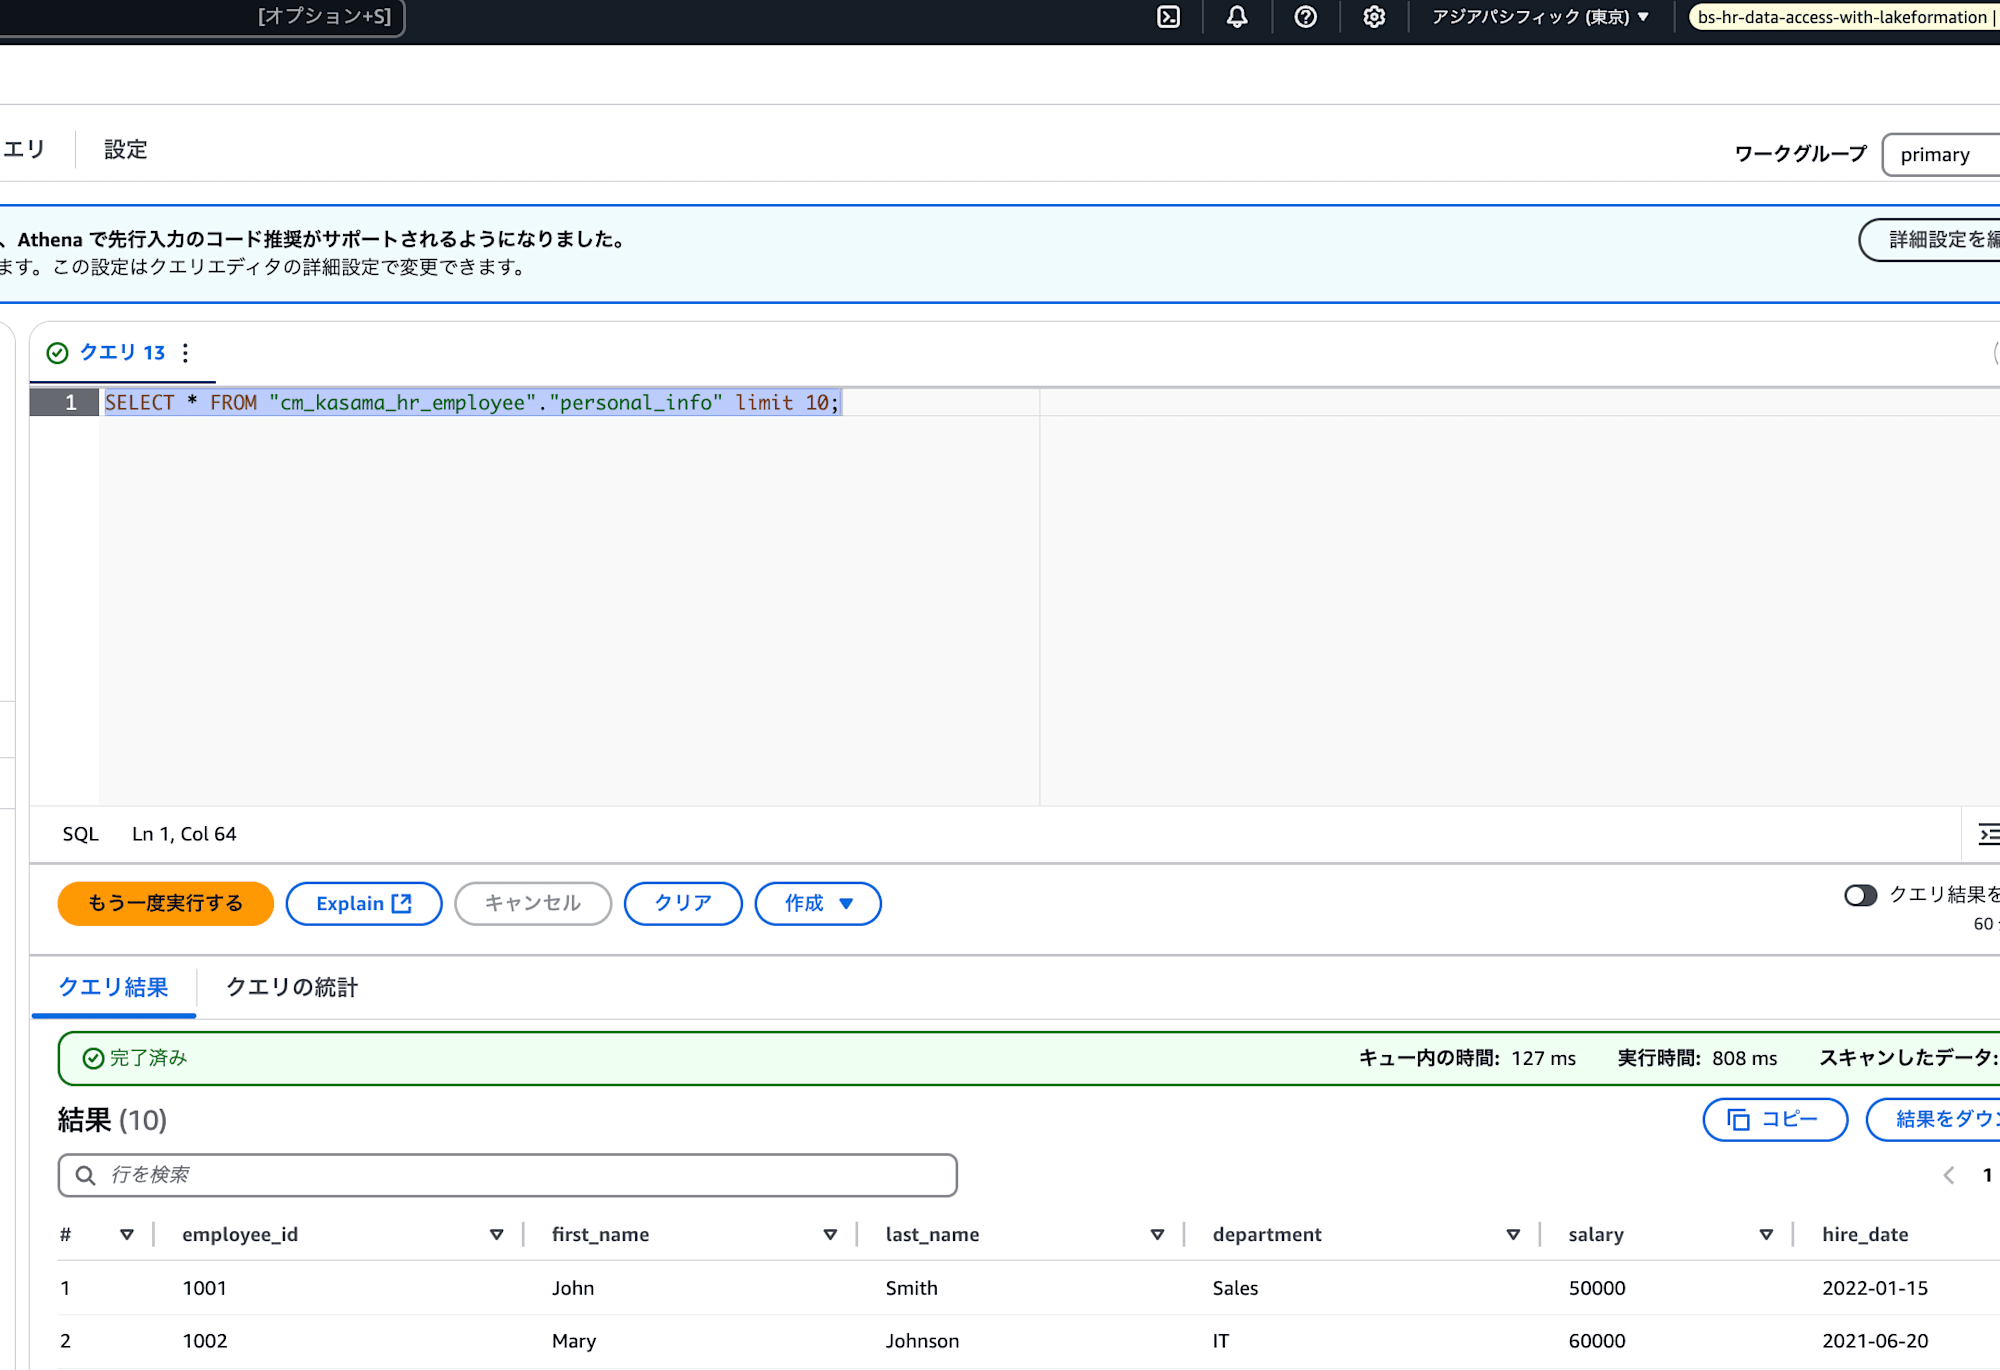Open the Query 13 tab options menu

(185, 353)
